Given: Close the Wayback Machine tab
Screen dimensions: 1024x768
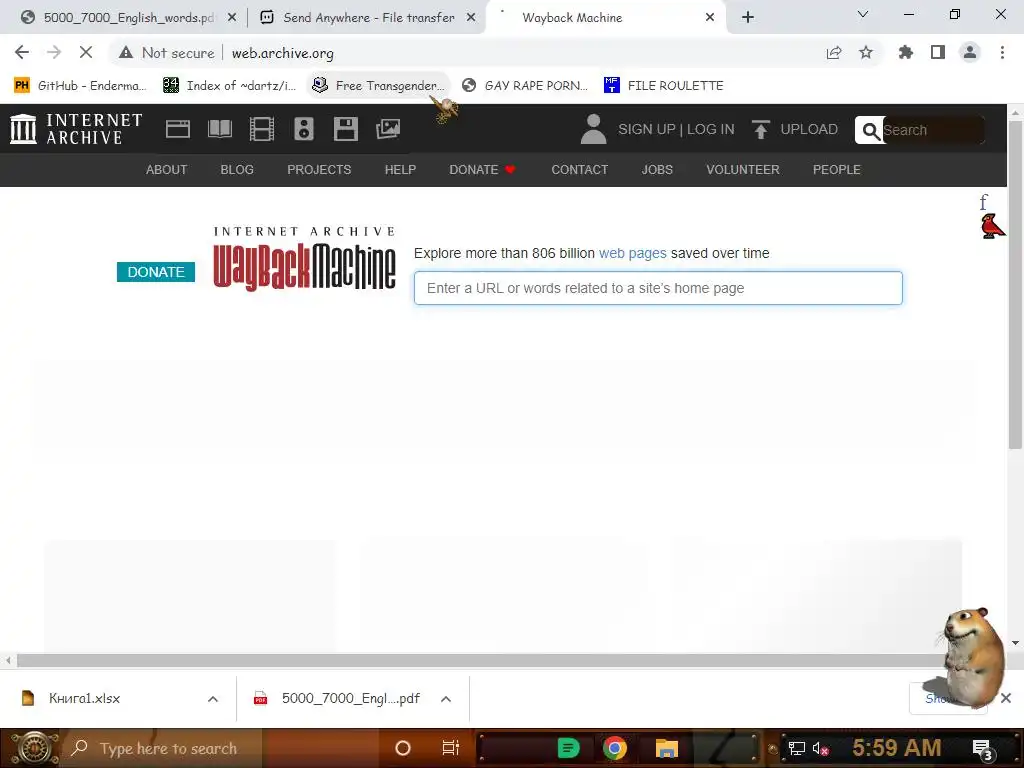Looking at the screenshot, I should coord(710,18).
